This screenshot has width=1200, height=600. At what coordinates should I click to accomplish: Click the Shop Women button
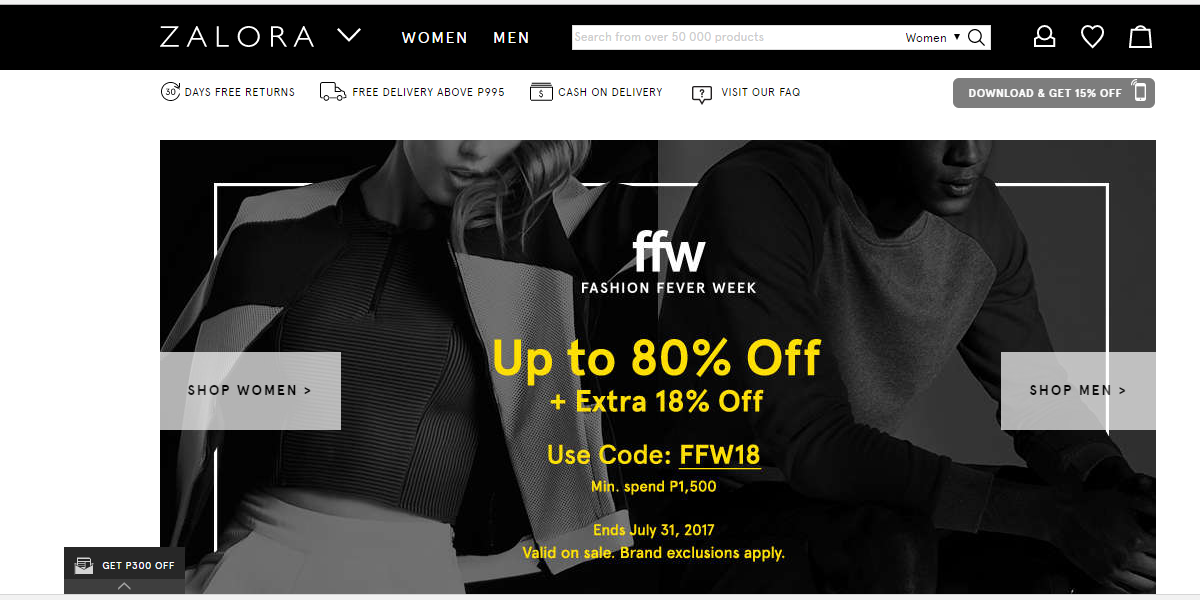coord(250,391)
